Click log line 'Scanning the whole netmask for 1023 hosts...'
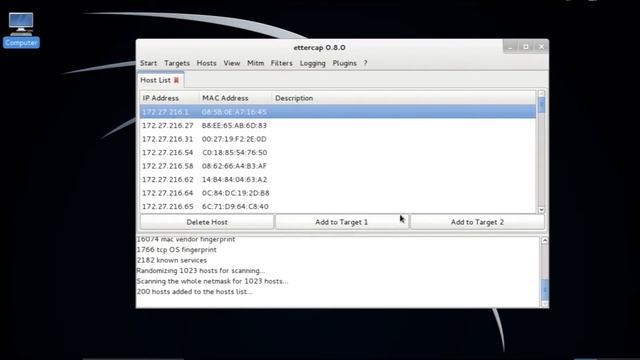 [x=212, y=281]
